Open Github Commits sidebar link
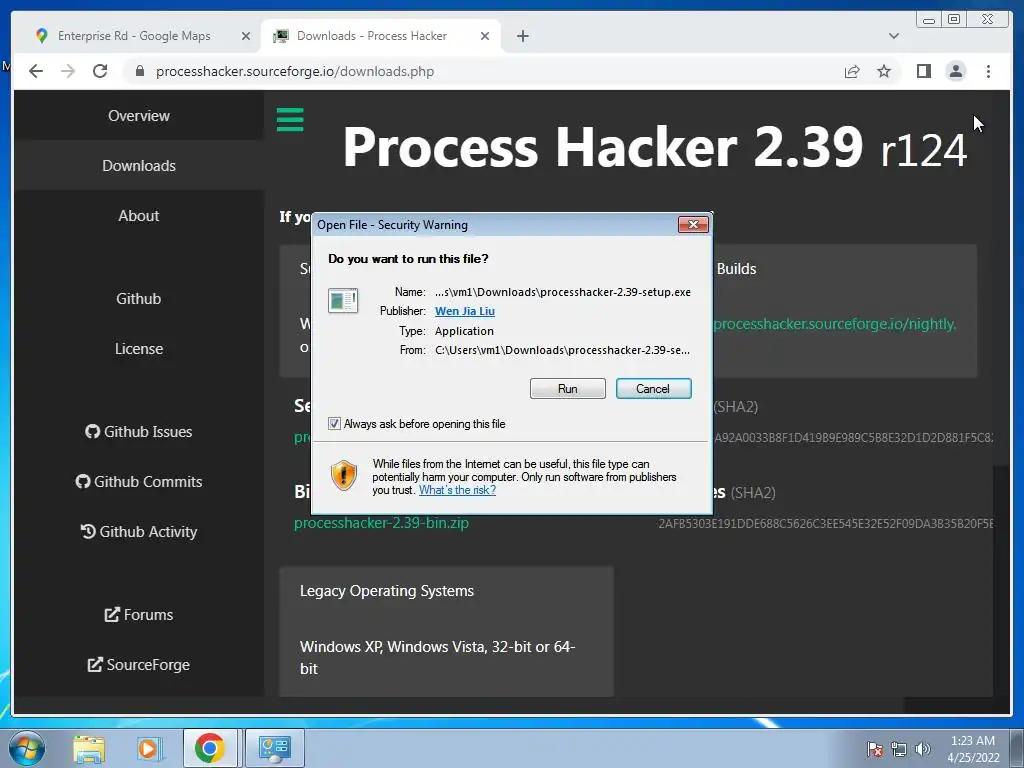Image resolution: width=1024 pixels, height=768 pixels. coord(139,481)
